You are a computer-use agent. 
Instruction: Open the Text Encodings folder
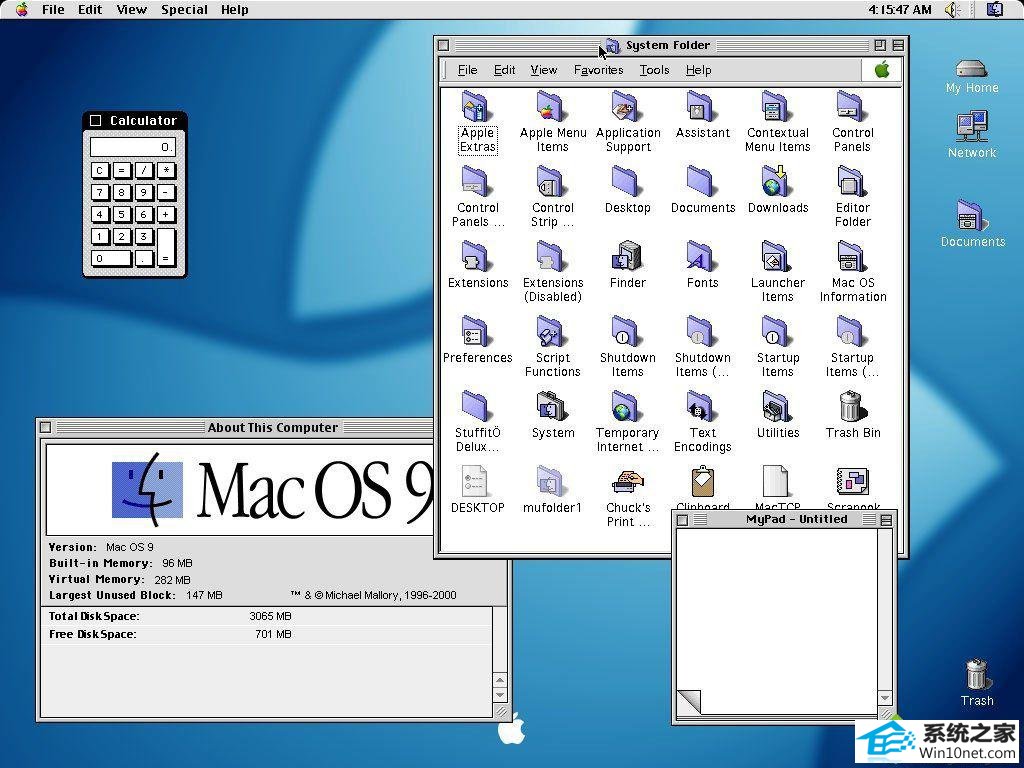click(x=703, y=408)
